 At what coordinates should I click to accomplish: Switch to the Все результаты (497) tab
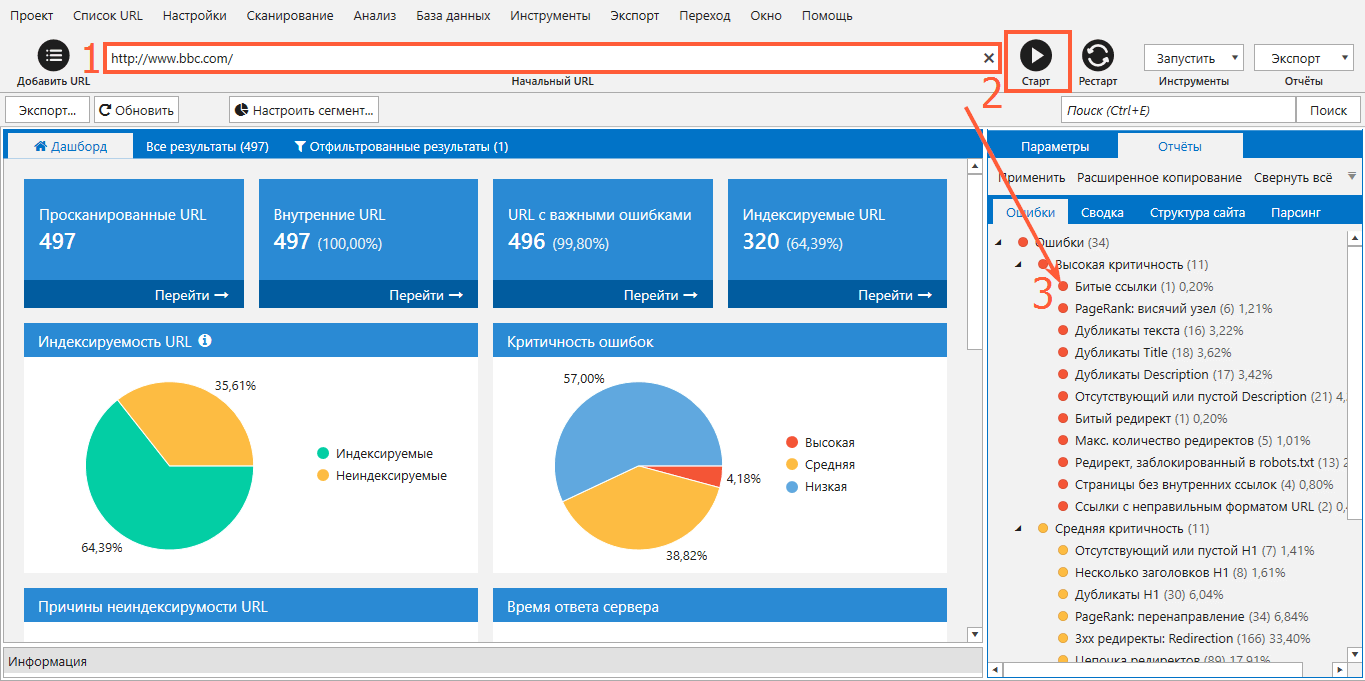207,146
